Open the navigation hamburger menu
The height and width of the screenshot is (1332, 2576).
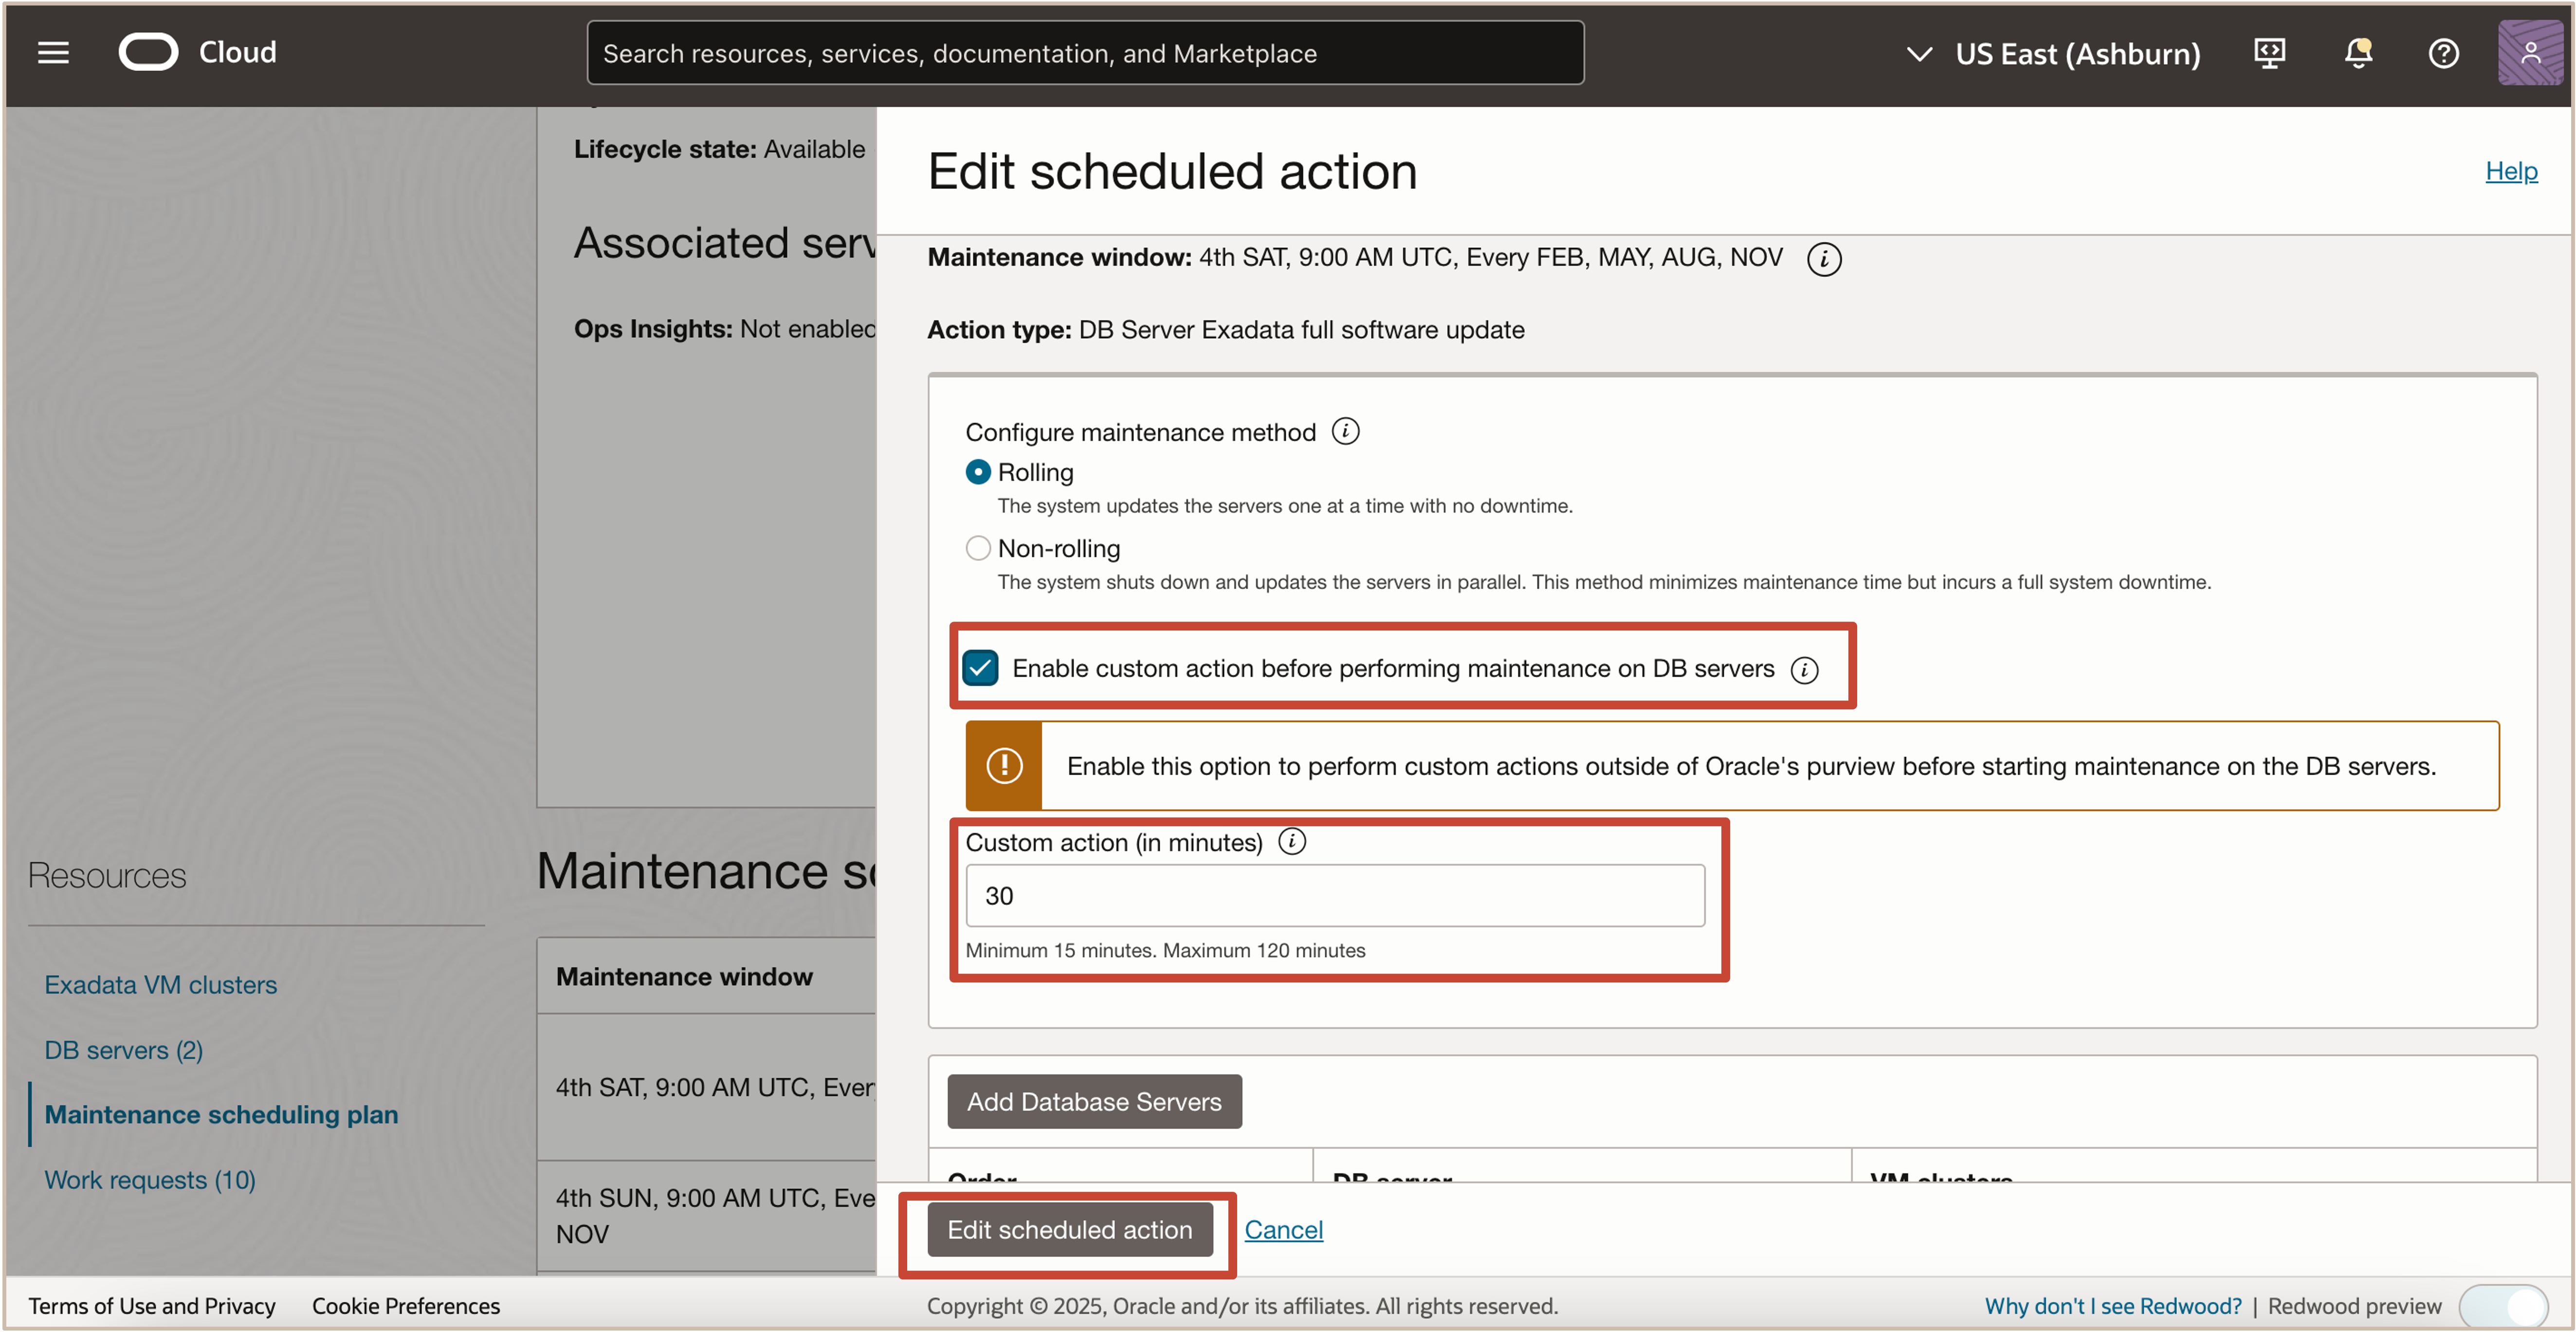pos(53,53)
